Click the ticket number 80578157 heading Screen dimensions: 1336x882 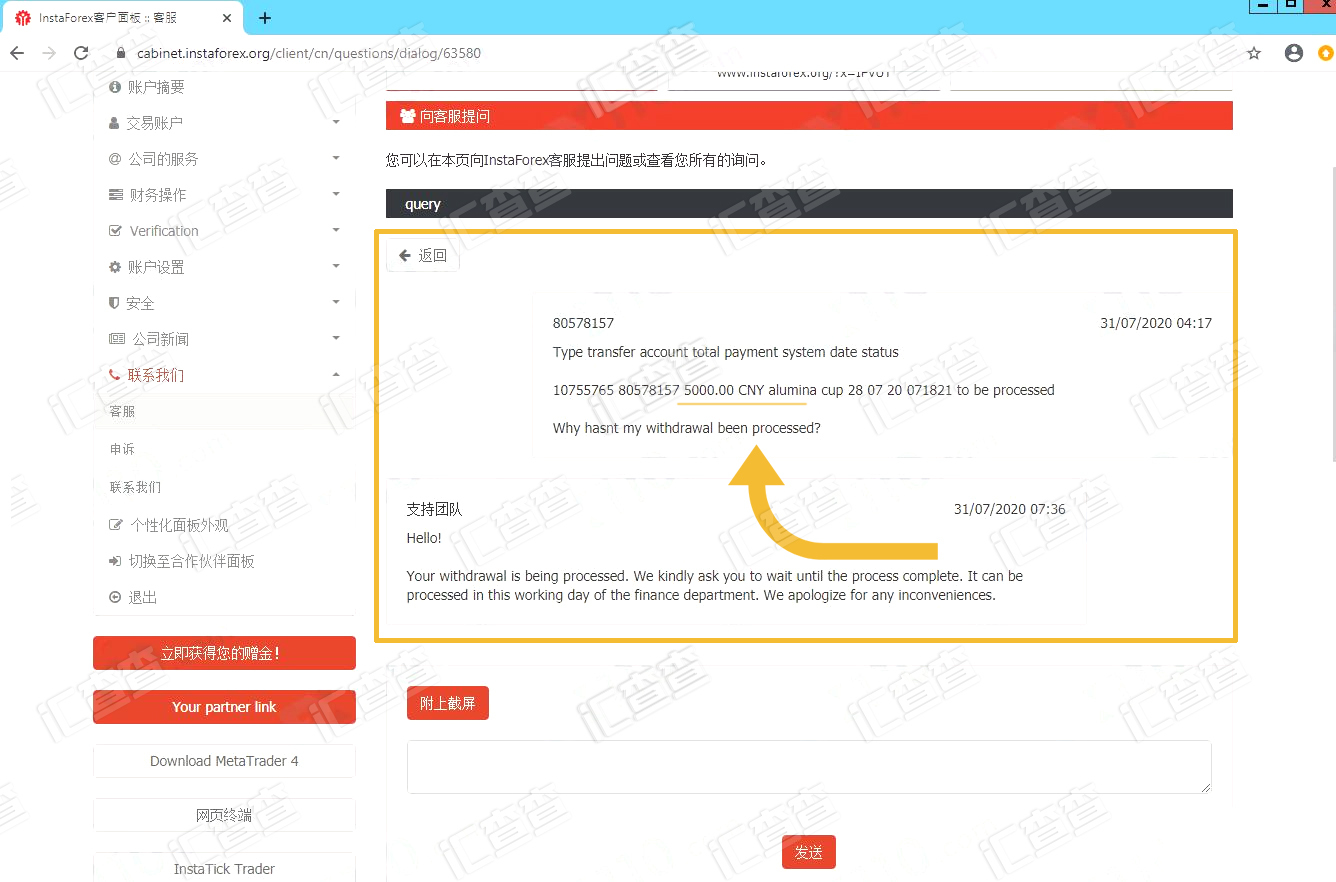point(583,323)
